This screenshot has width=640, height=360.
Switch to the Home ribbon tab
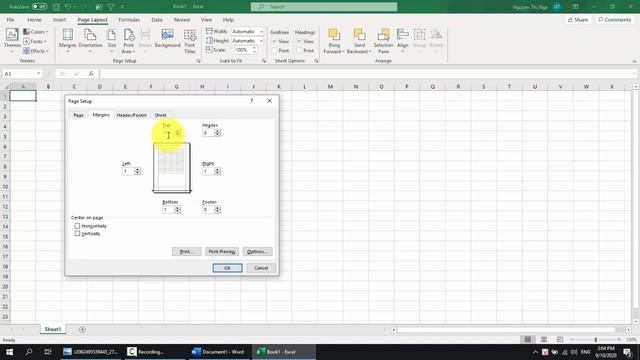(34, 20)
